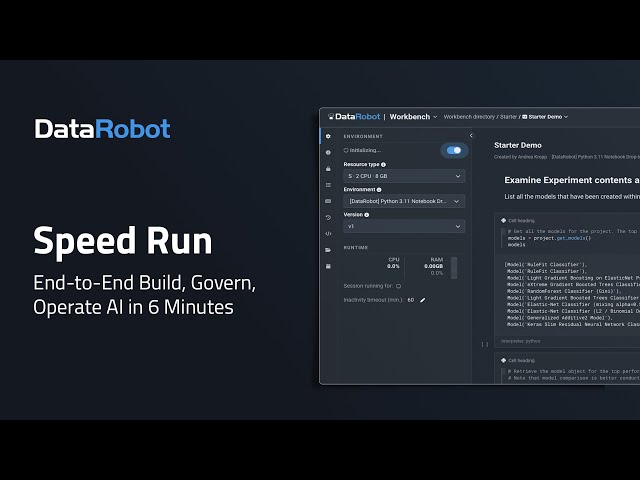Screen dimensions: 640x480
Task: Open the Environment gear icon in sidebar
Action: (x=328, y=135)
